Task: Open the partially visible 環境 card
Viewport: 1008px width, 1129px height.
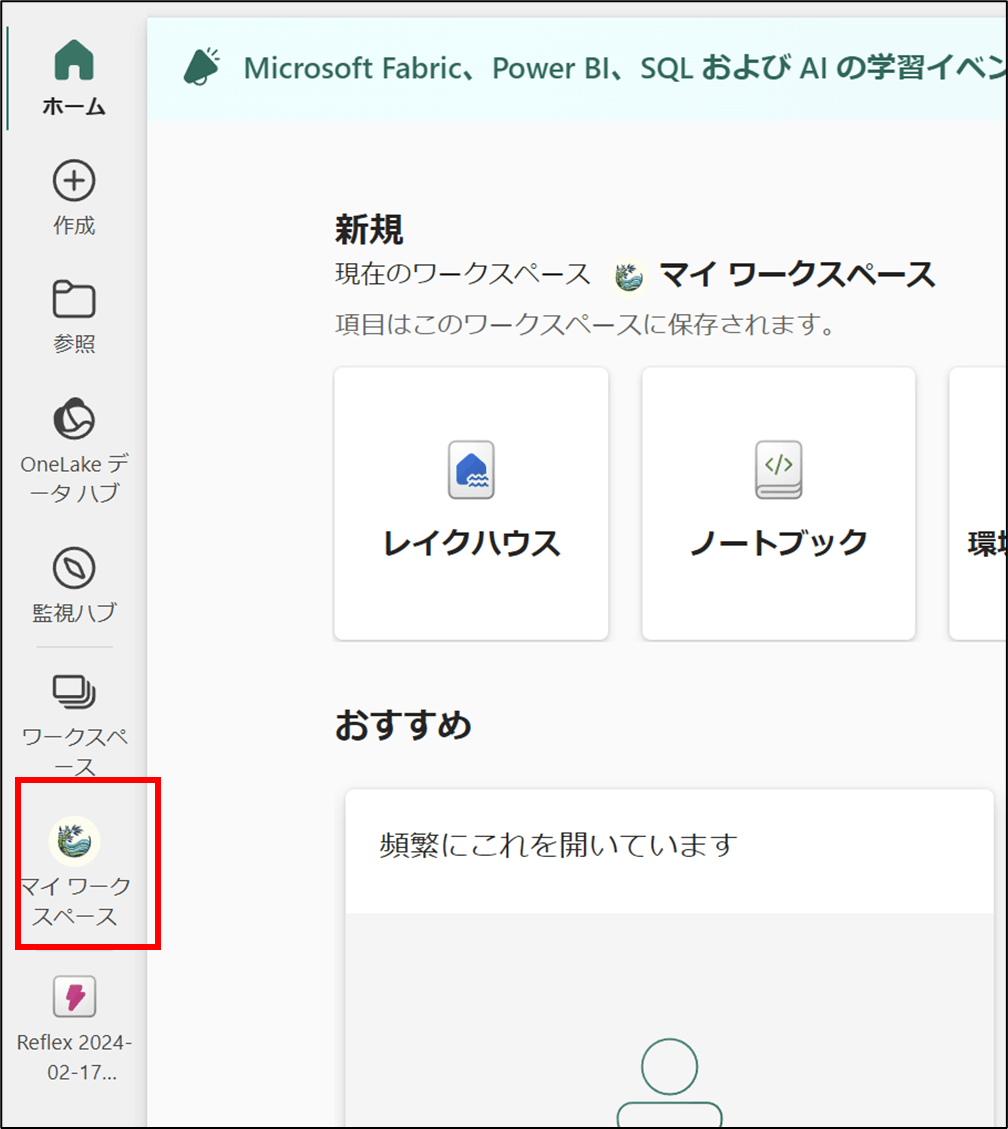Action: 978,503
